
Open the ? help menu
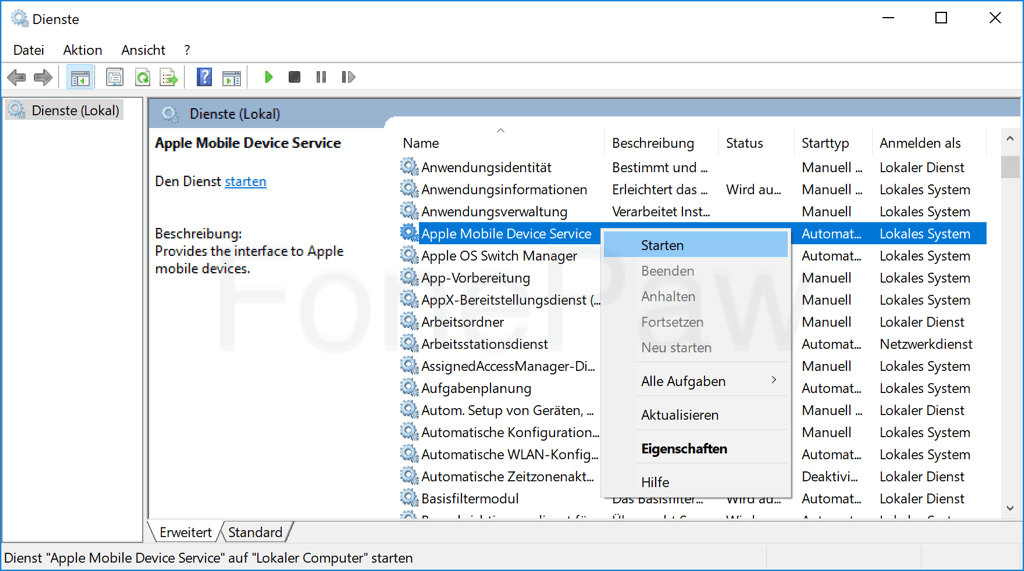(187, 50)
